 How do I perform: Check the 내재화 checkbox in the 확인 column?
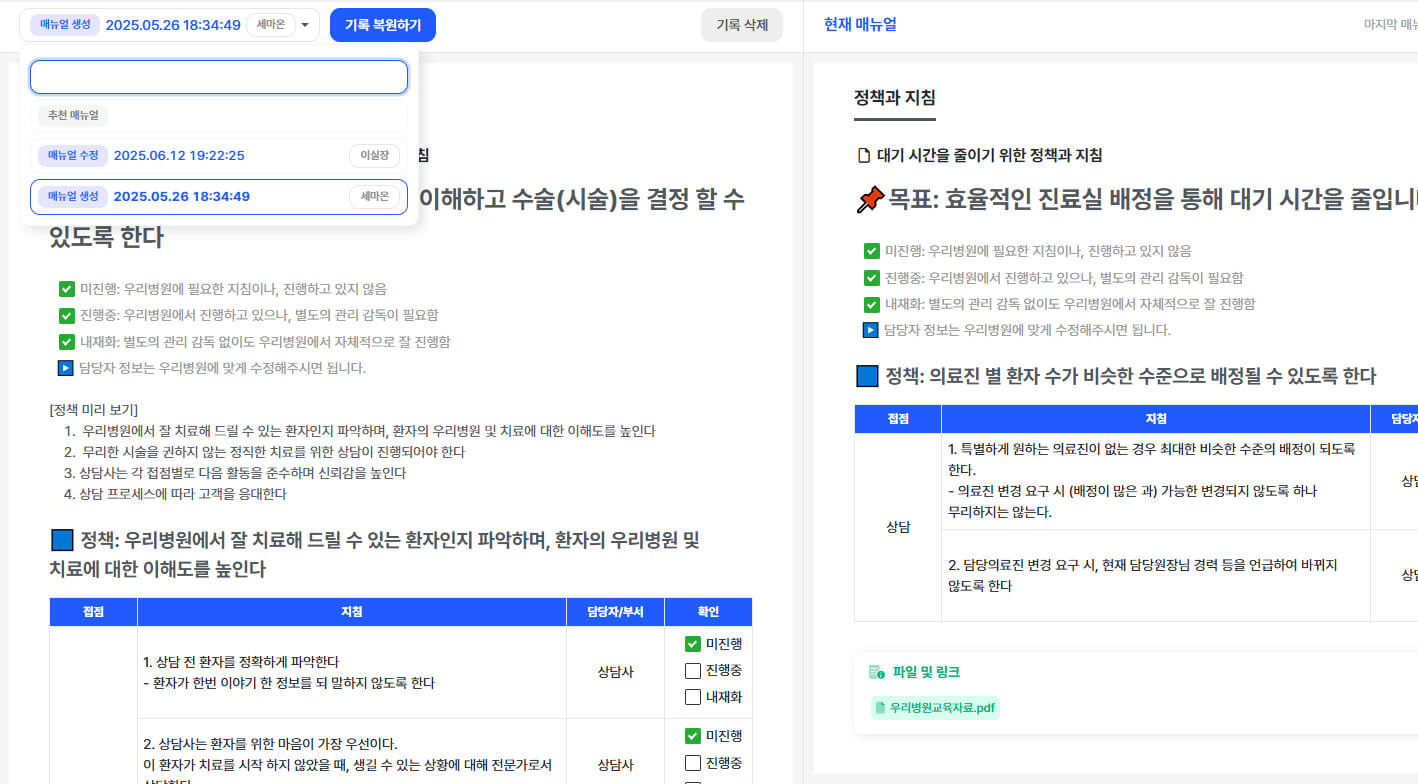click(691, 697)
